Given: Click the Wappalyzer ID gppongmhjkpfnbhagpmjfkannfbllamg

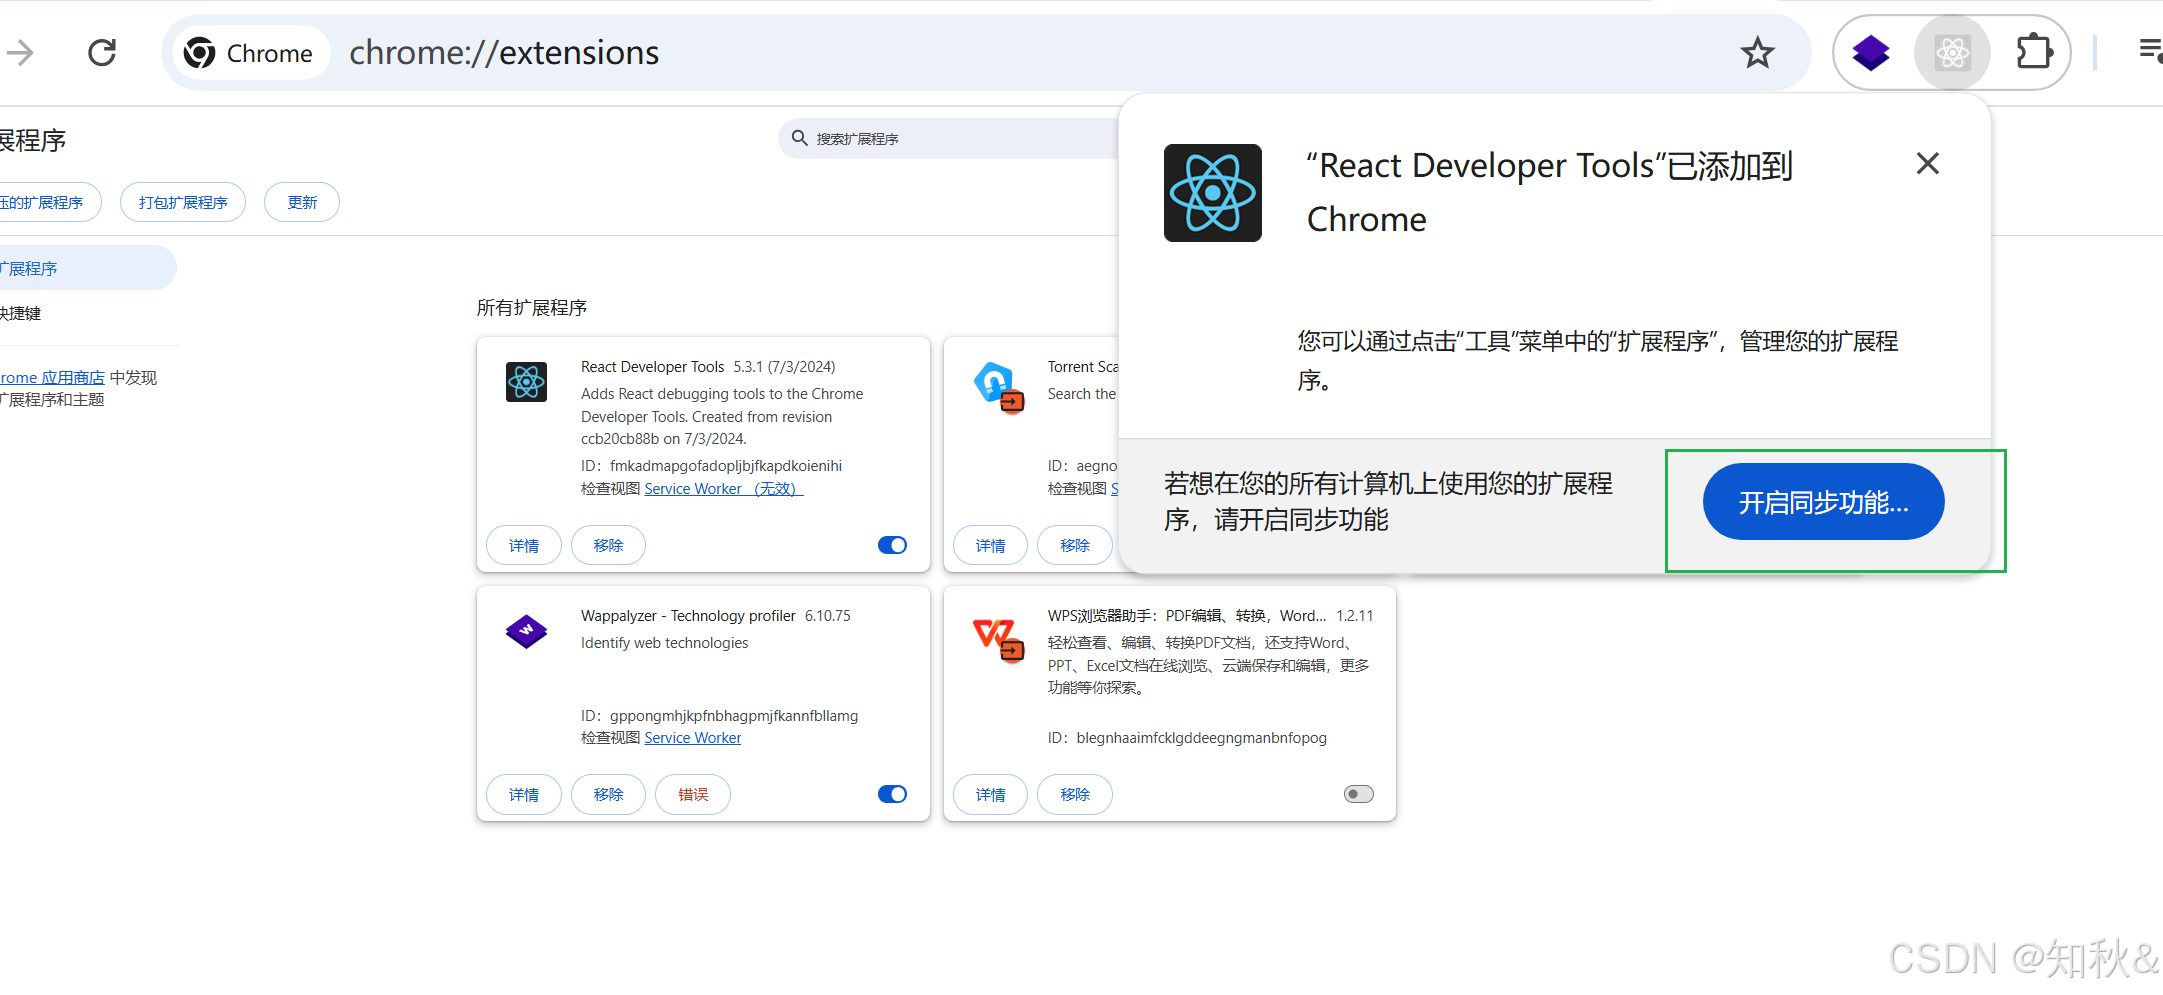Looking at the screenshot, I should 734,716.
